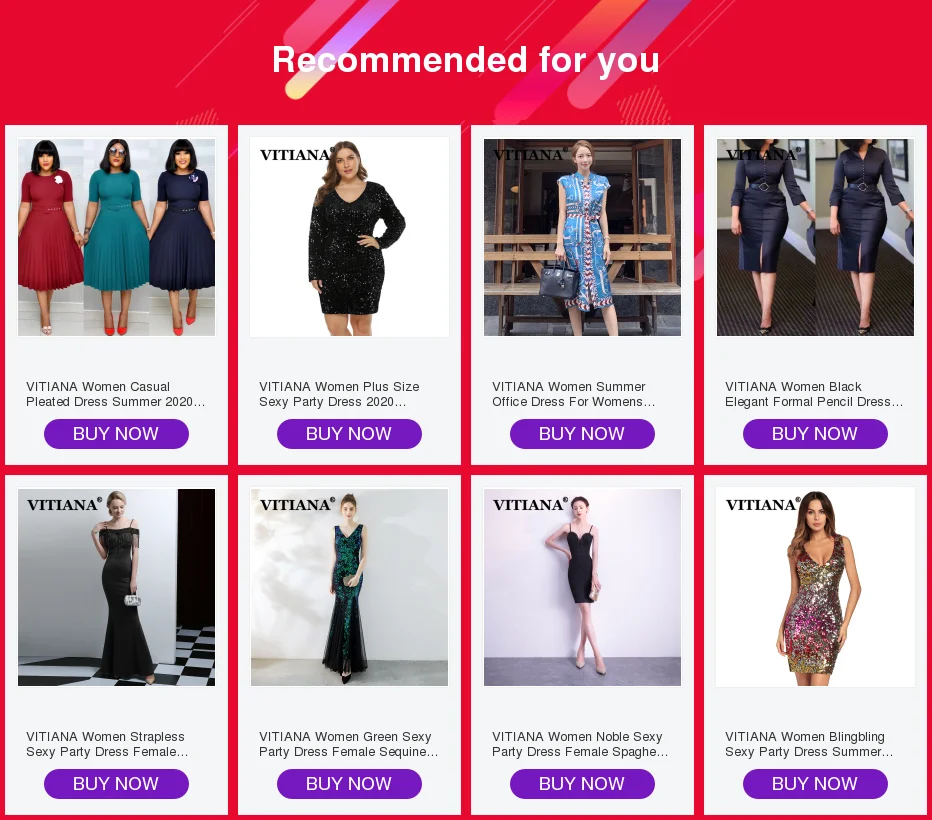View the blue printed summer office dress image
The image size is (932, 820).
tap(582, 237)
